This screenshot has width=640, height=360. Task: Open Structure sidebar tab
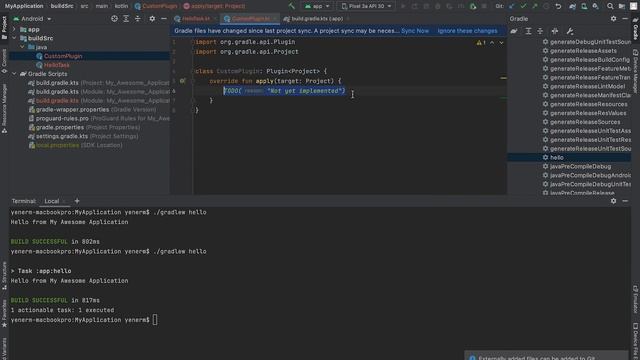(x=4, y=276)
